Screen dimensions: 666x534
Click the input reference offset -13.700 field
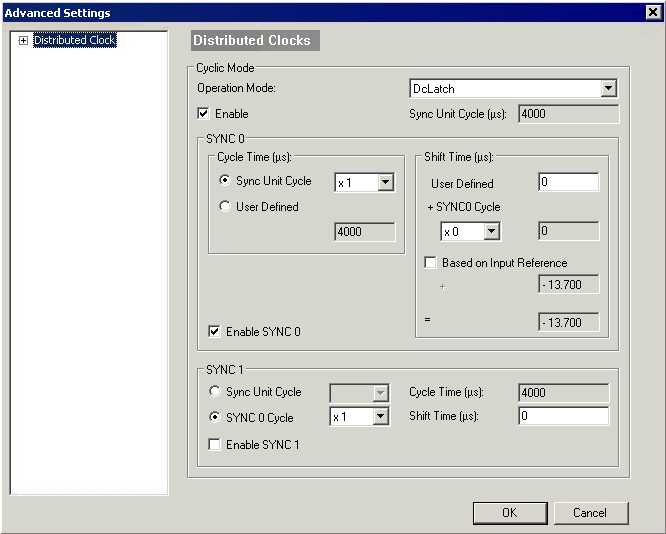pyautogui.click(x=569, y=284)
